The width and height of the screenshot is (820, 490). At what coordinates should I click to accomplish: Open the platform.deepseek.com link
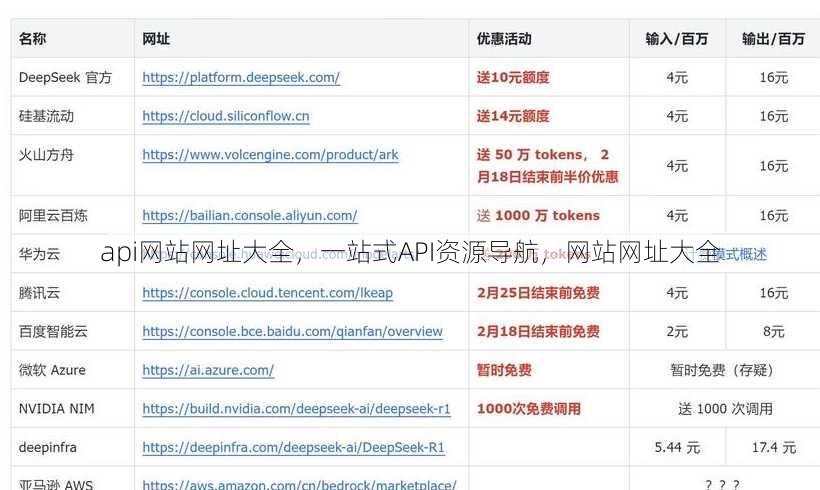point(241,77)
